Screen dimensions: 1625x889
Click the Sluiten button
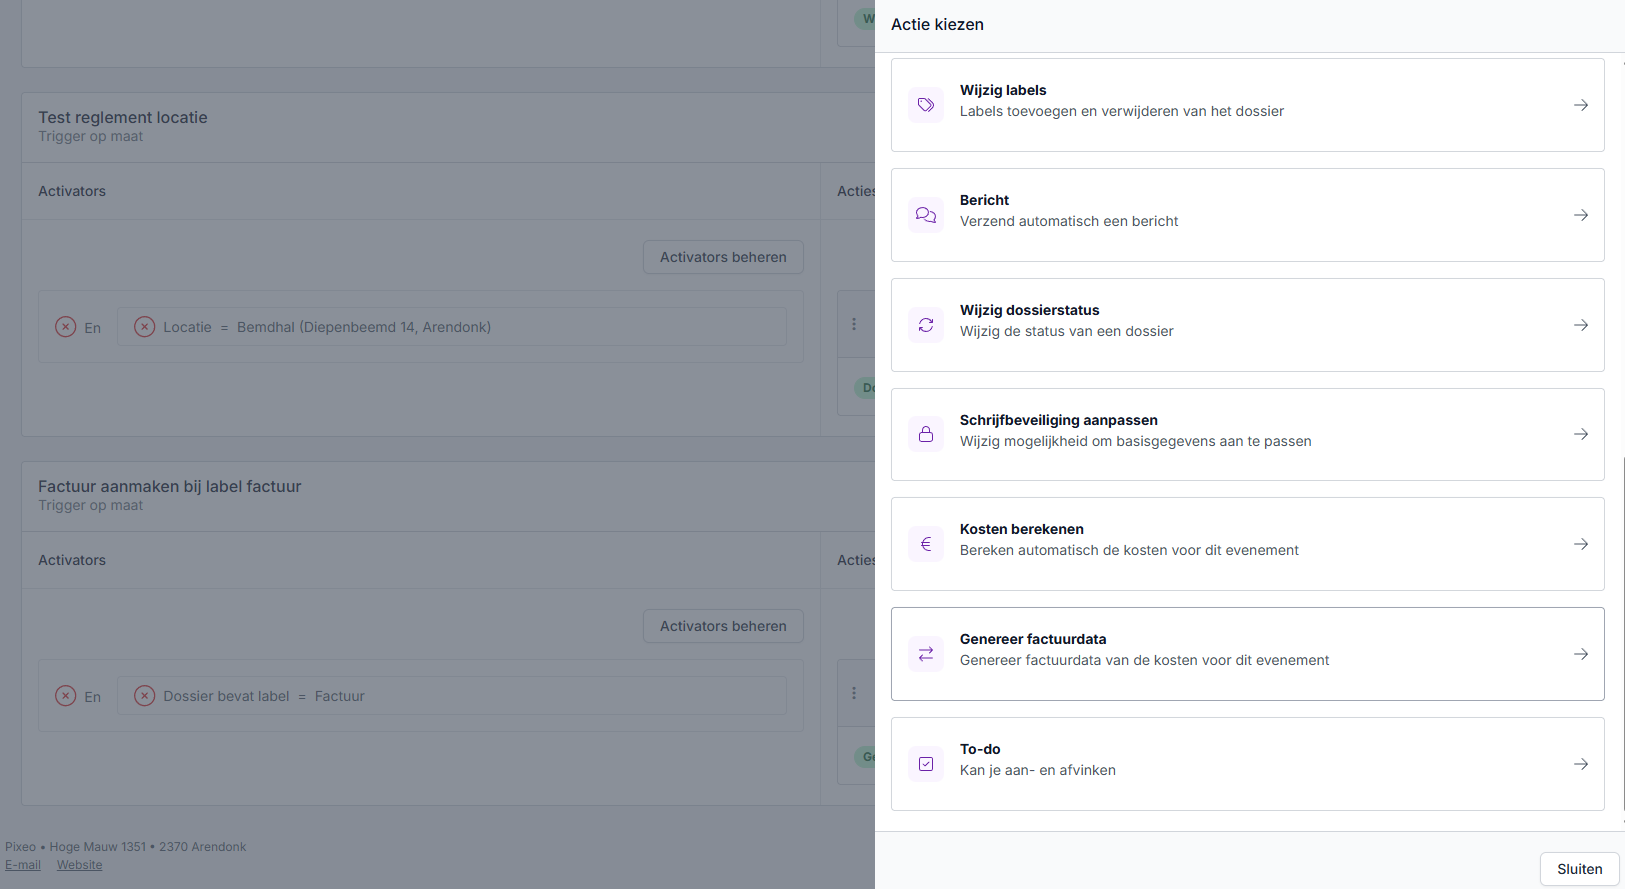pyautogui.click(x=1579, y=869)
